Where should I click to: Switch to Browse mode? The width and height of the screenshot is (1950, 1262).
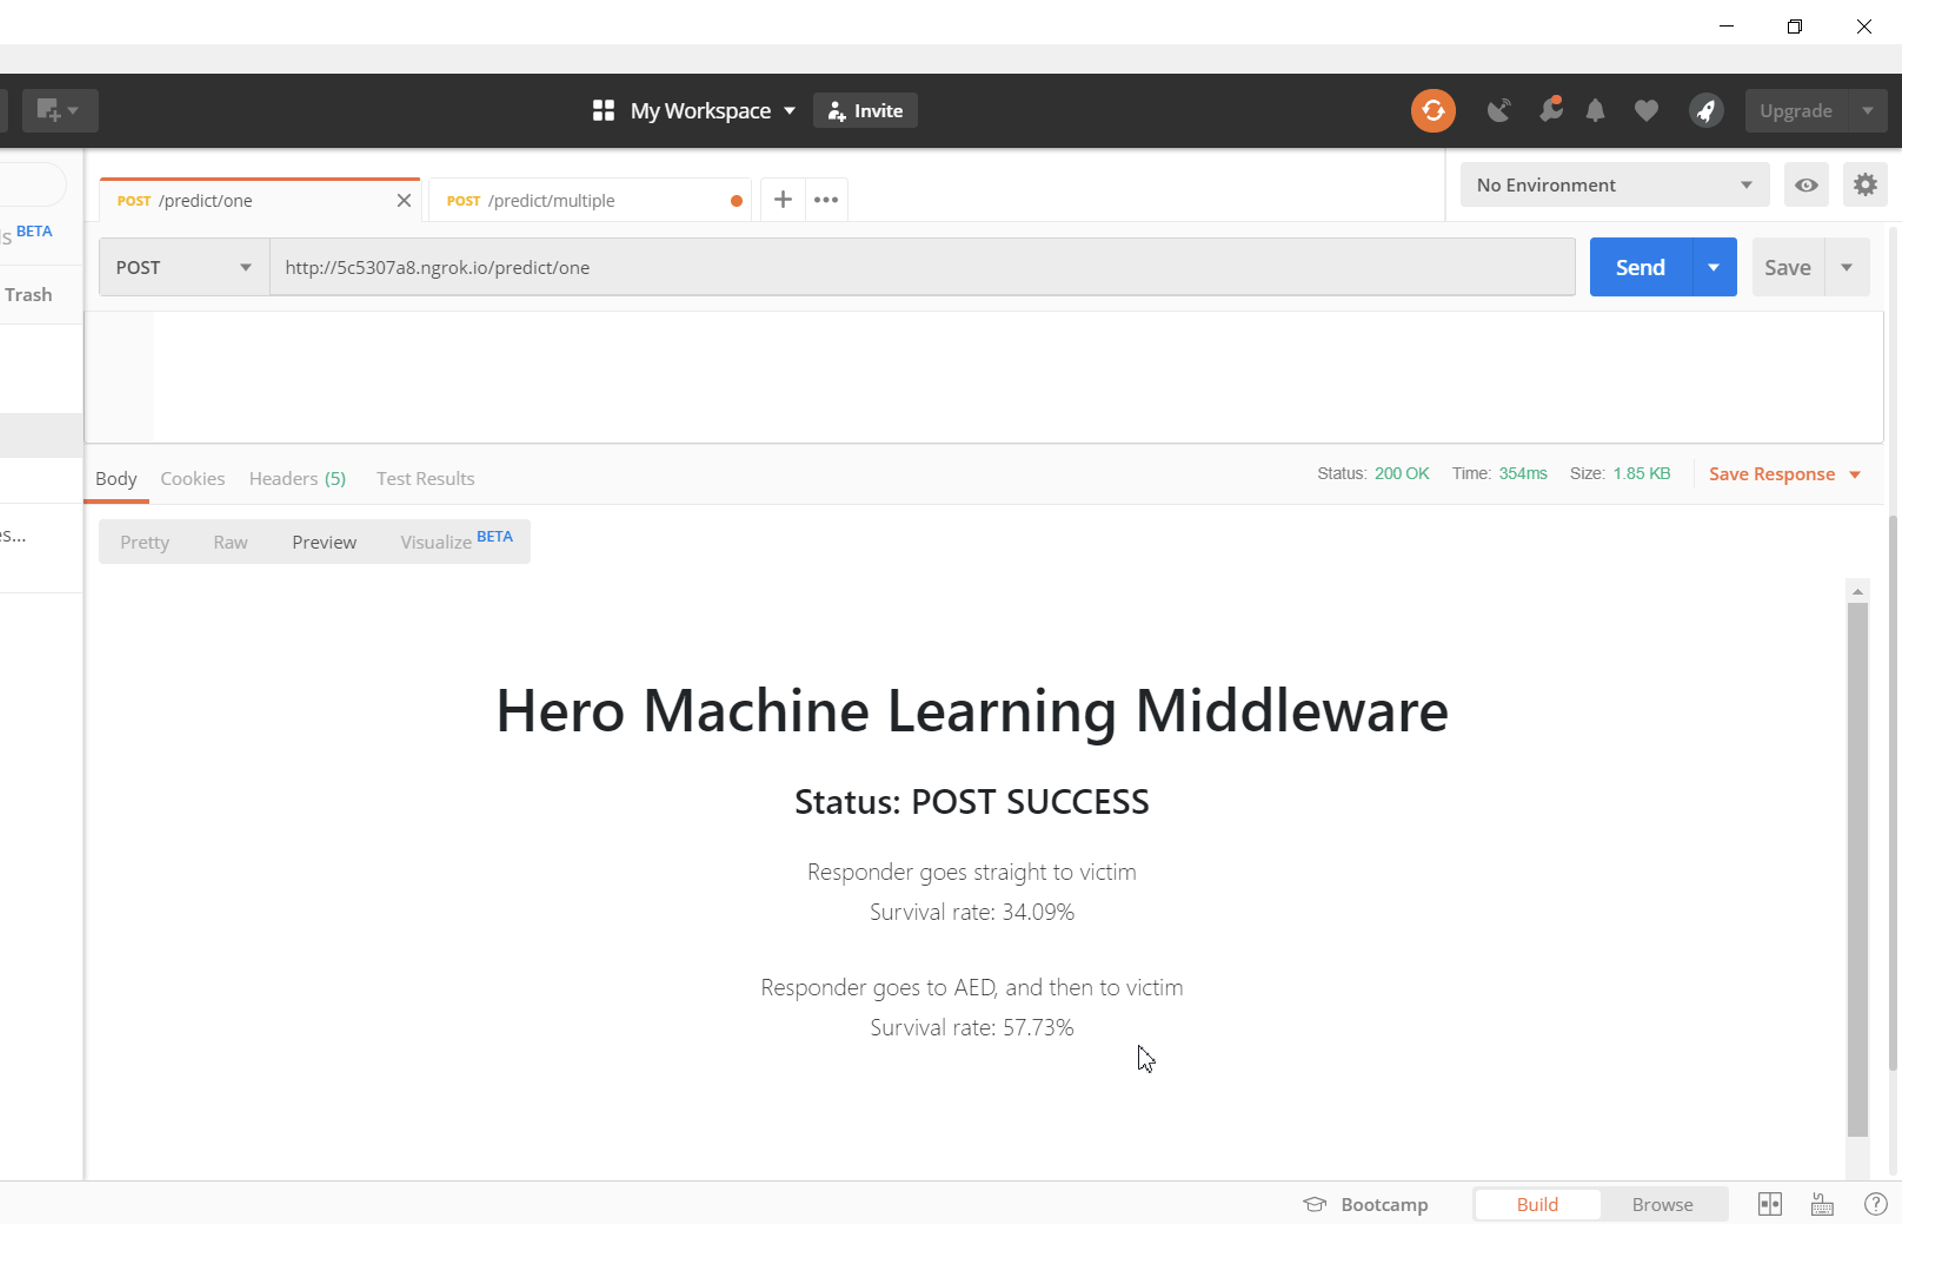1662,1204
